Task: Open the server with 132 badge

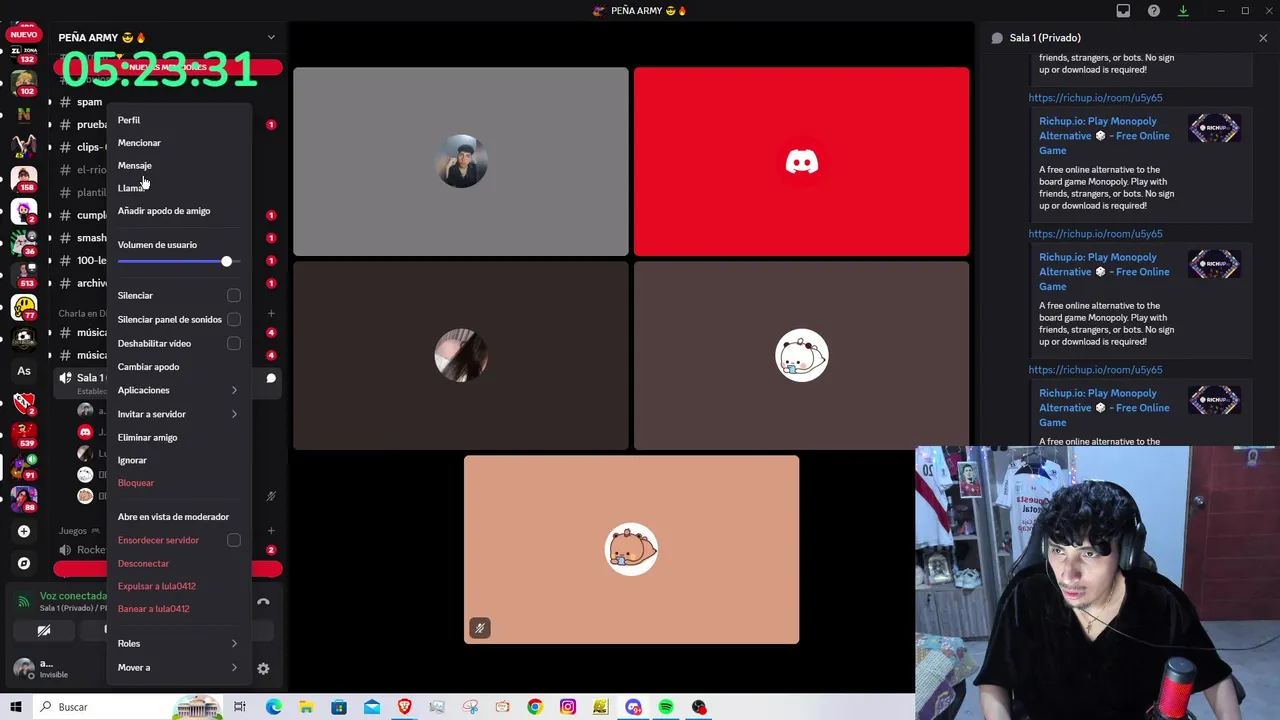Action: [24, 50]
